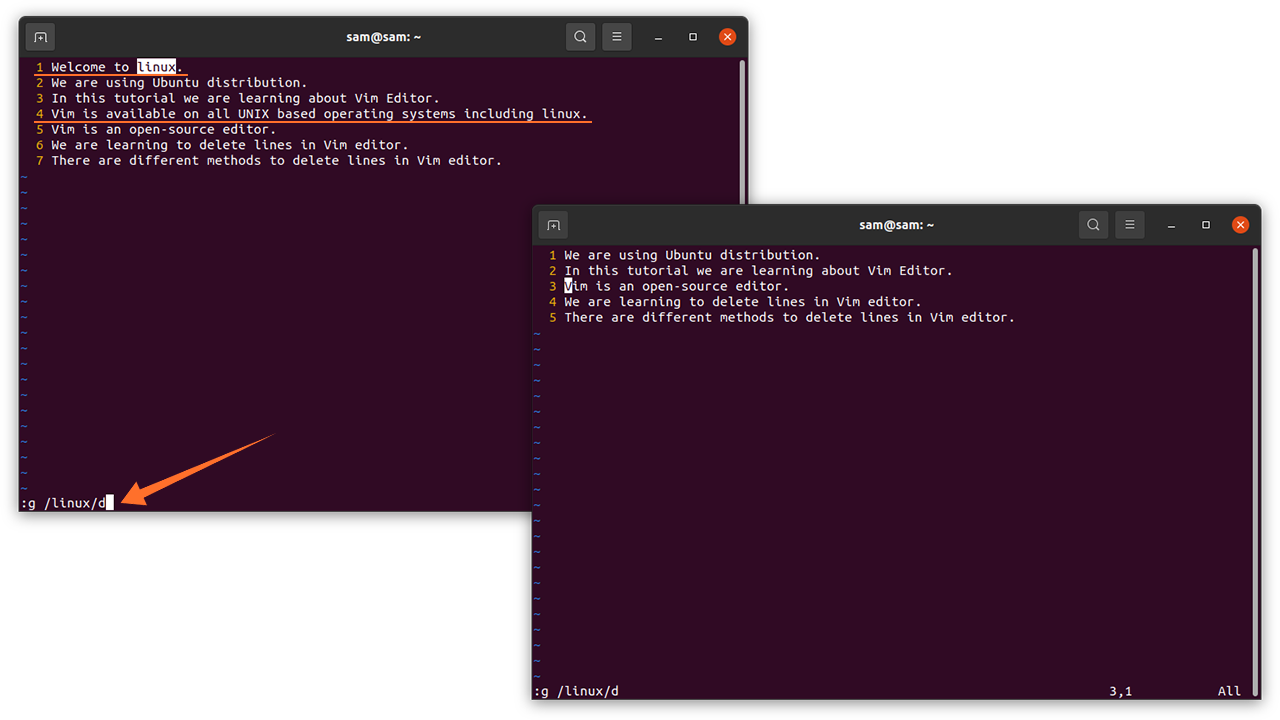This screenshot has width=1280, height=720.
Task: Maximize the upper-left terminal window
Action: pos(693,37)
